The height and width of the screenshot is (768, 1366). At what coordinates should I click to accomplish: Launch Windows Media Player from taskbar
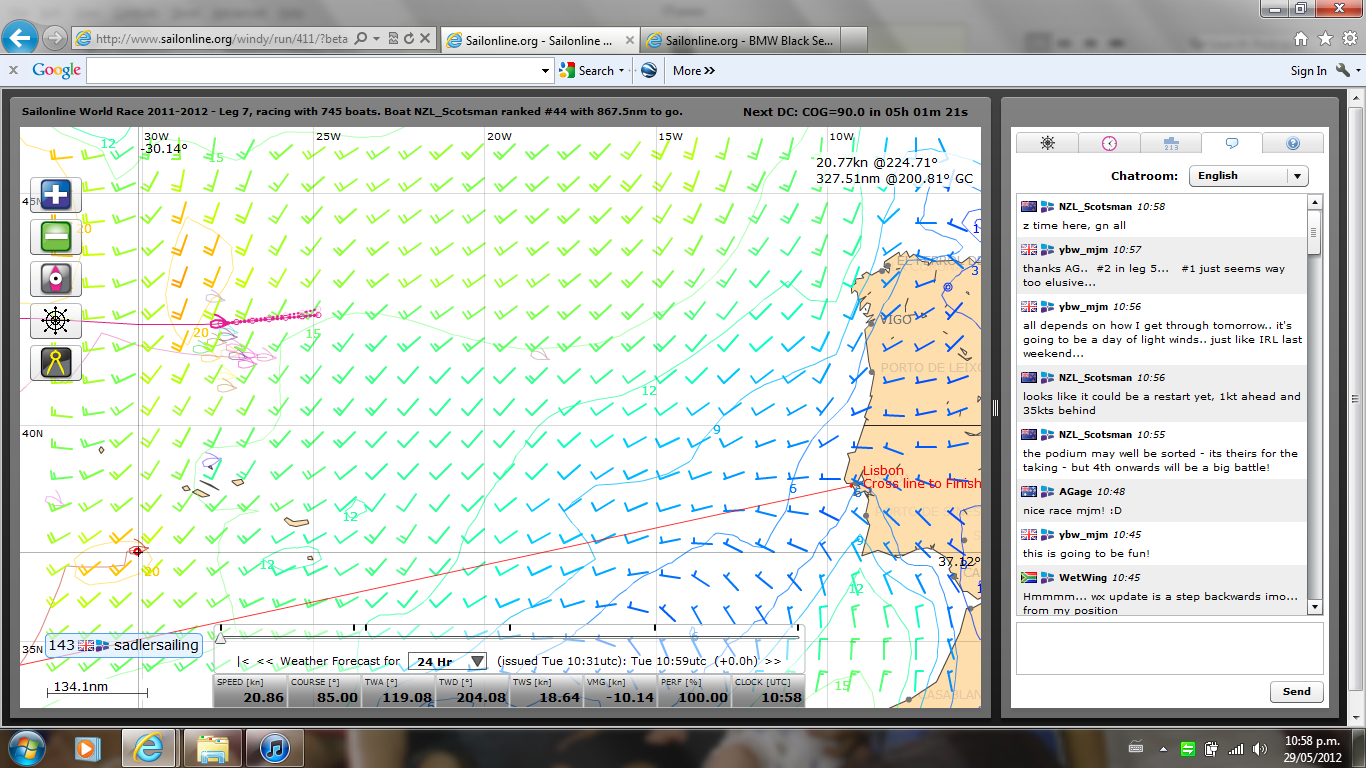point(88,747)
